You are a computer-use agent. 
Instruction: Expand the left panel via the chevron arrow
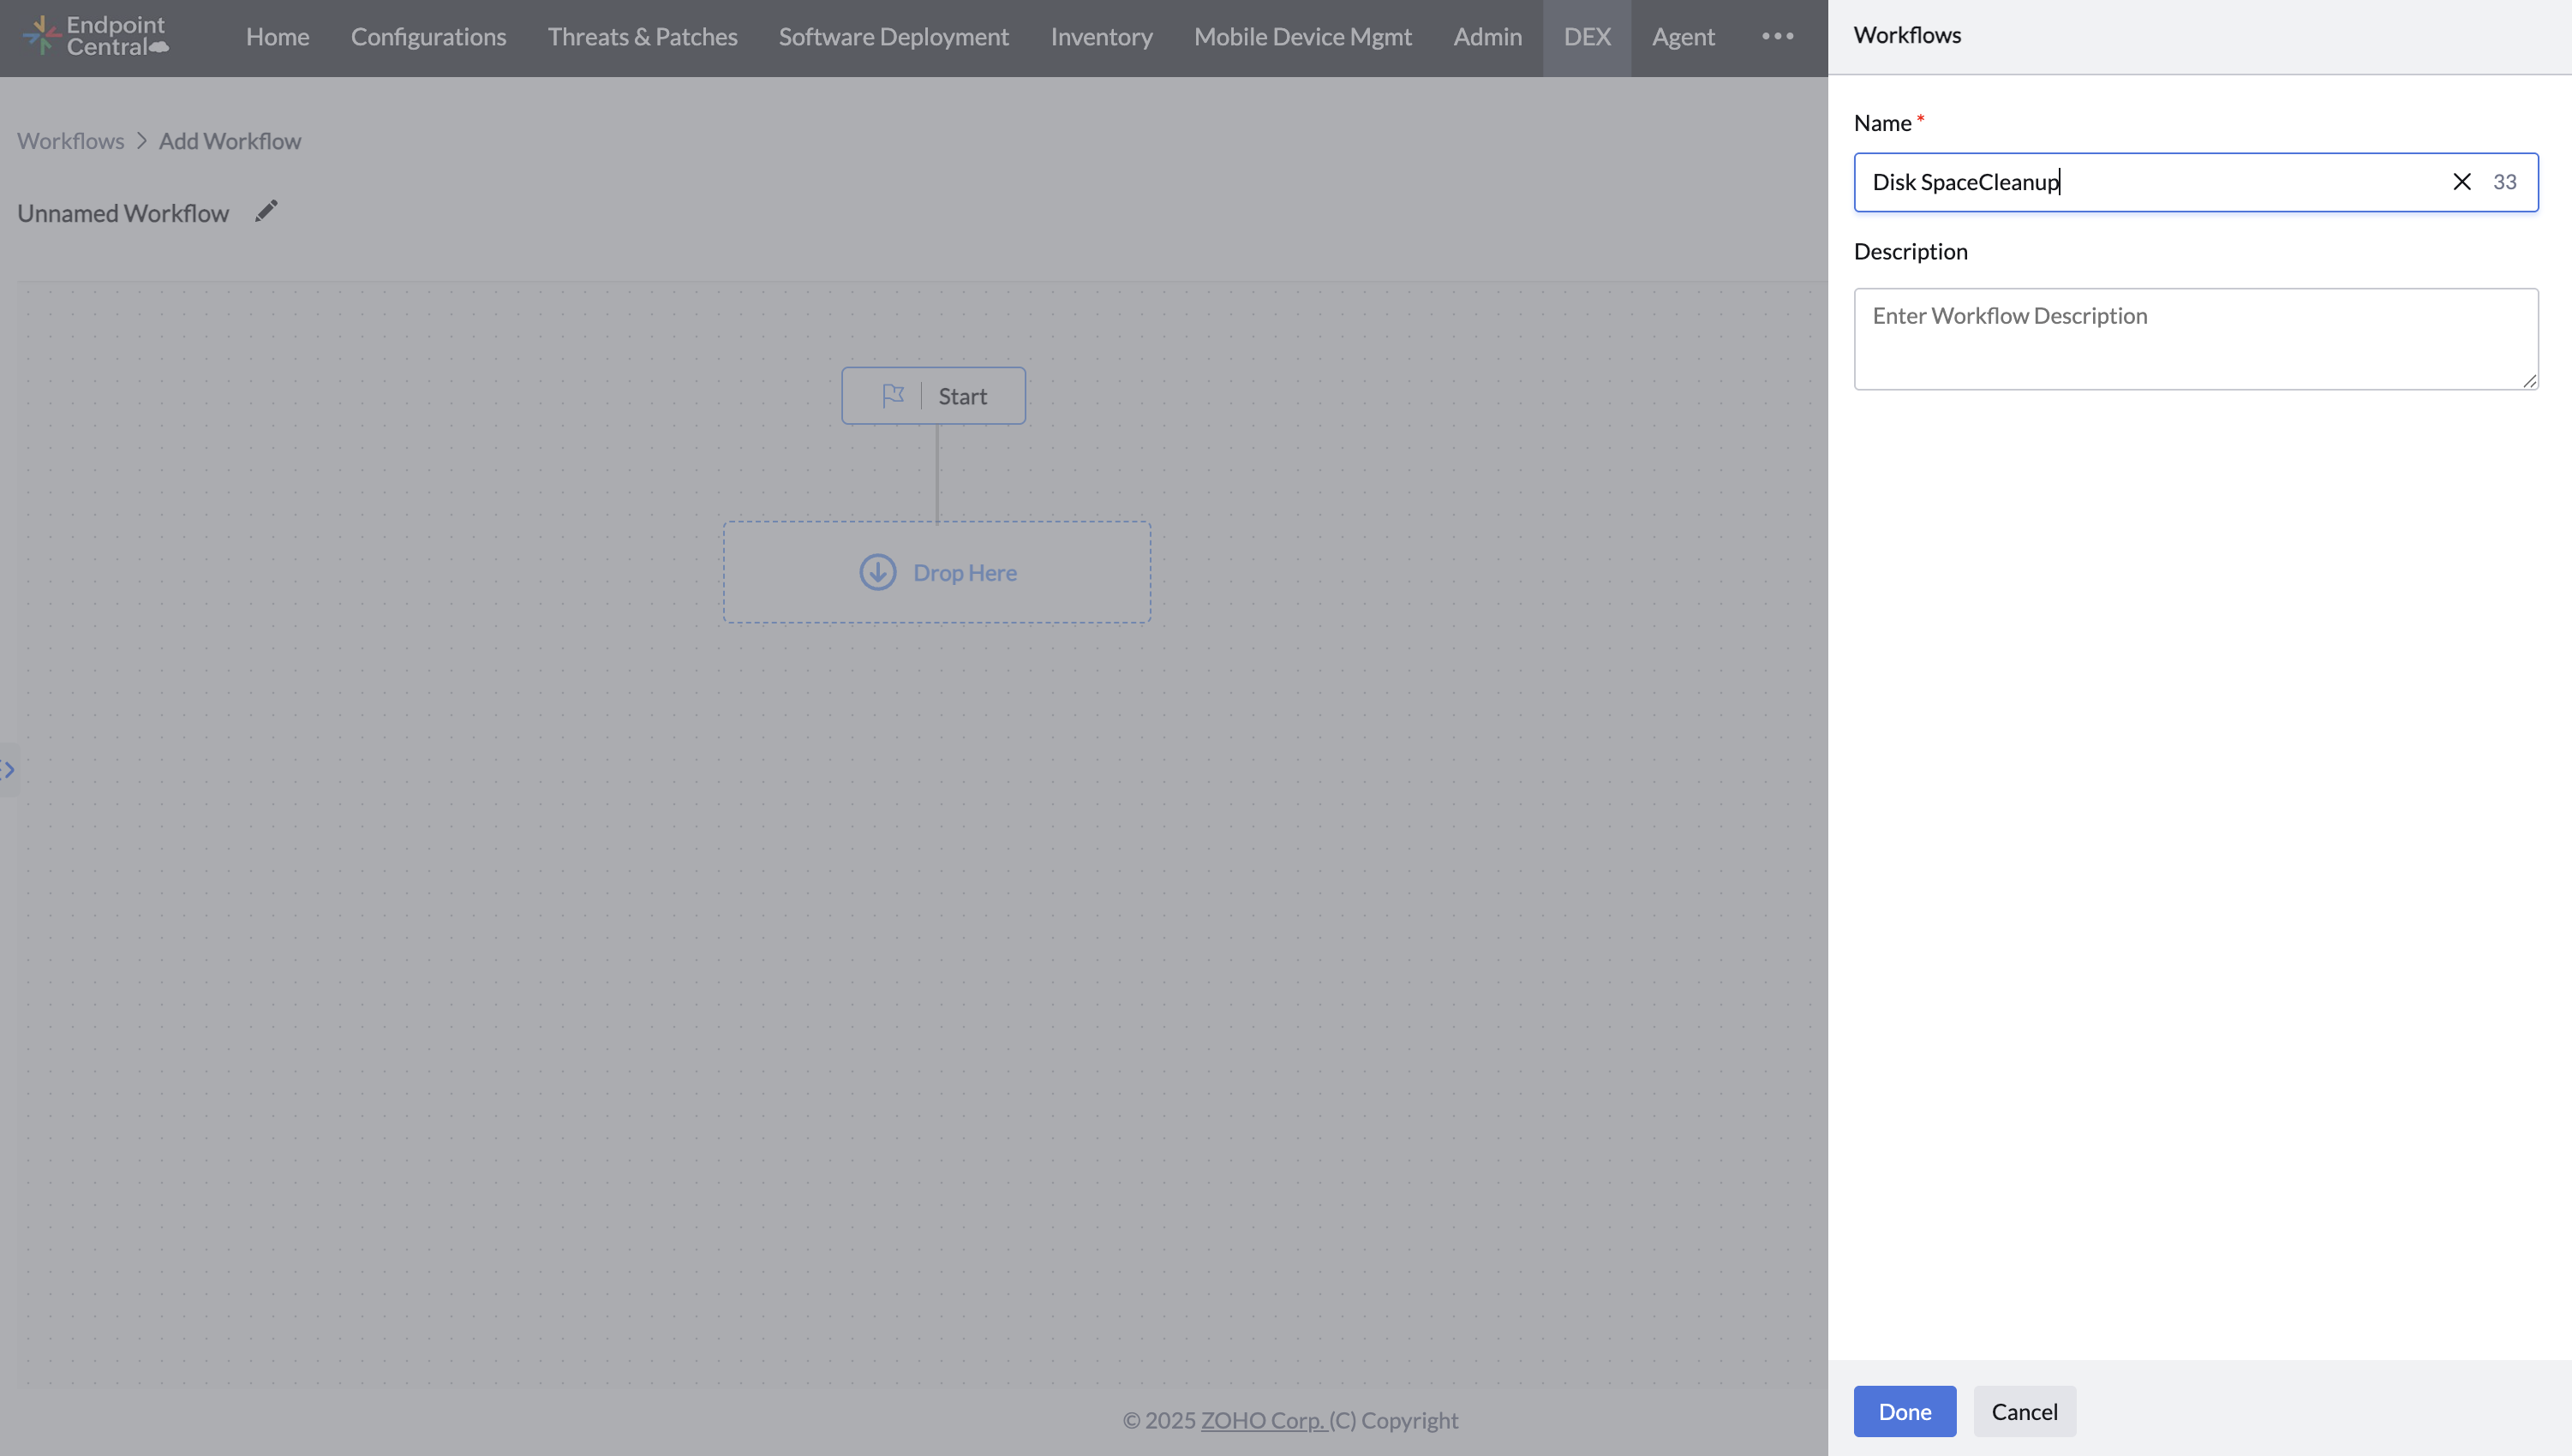click(x=10, y=768)
